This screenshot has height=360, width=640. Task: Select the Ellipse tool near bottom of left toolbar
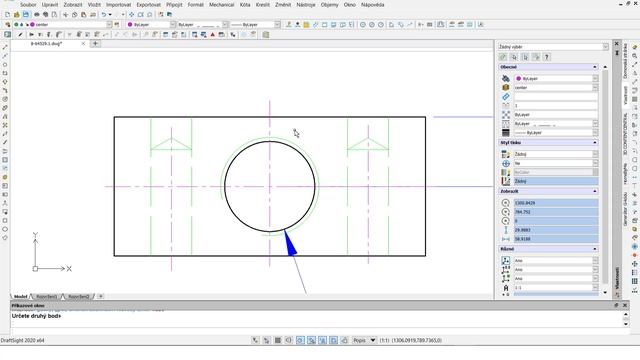click(5, 229)
